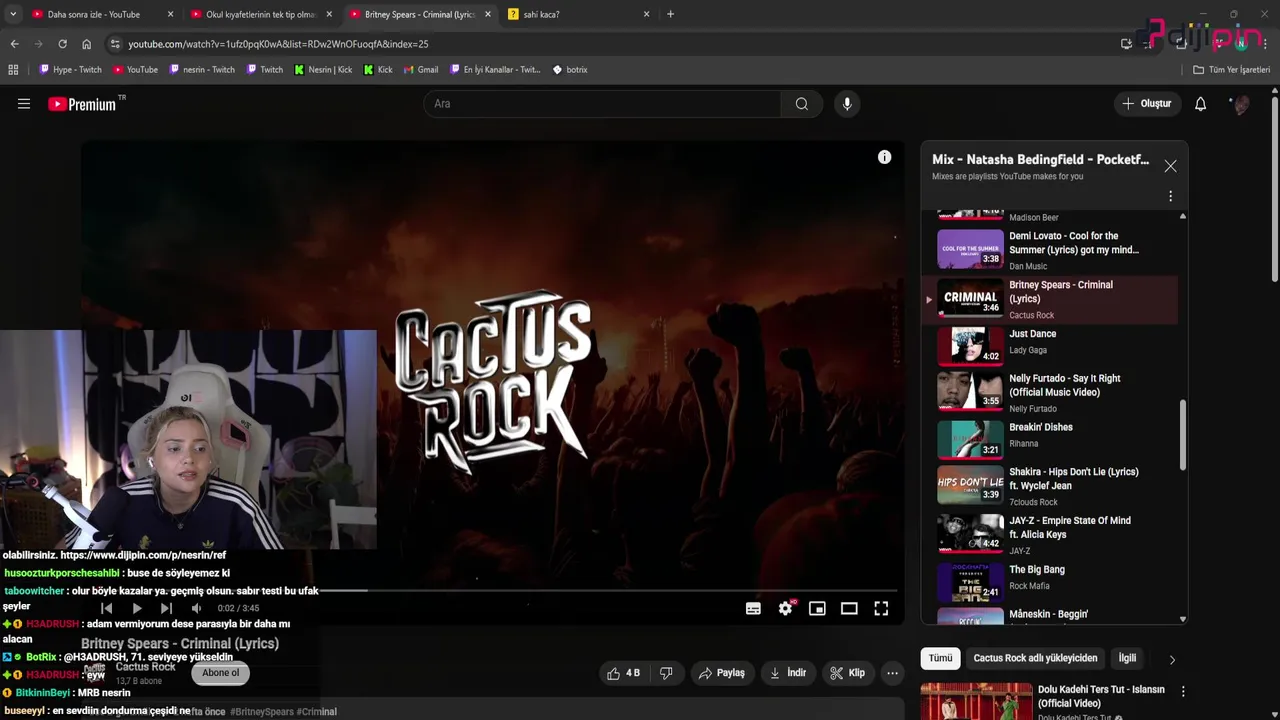The image size is (1280, 720).
Task: Switch to Daha sonra izle - YouTube tab
Action: 94,14
